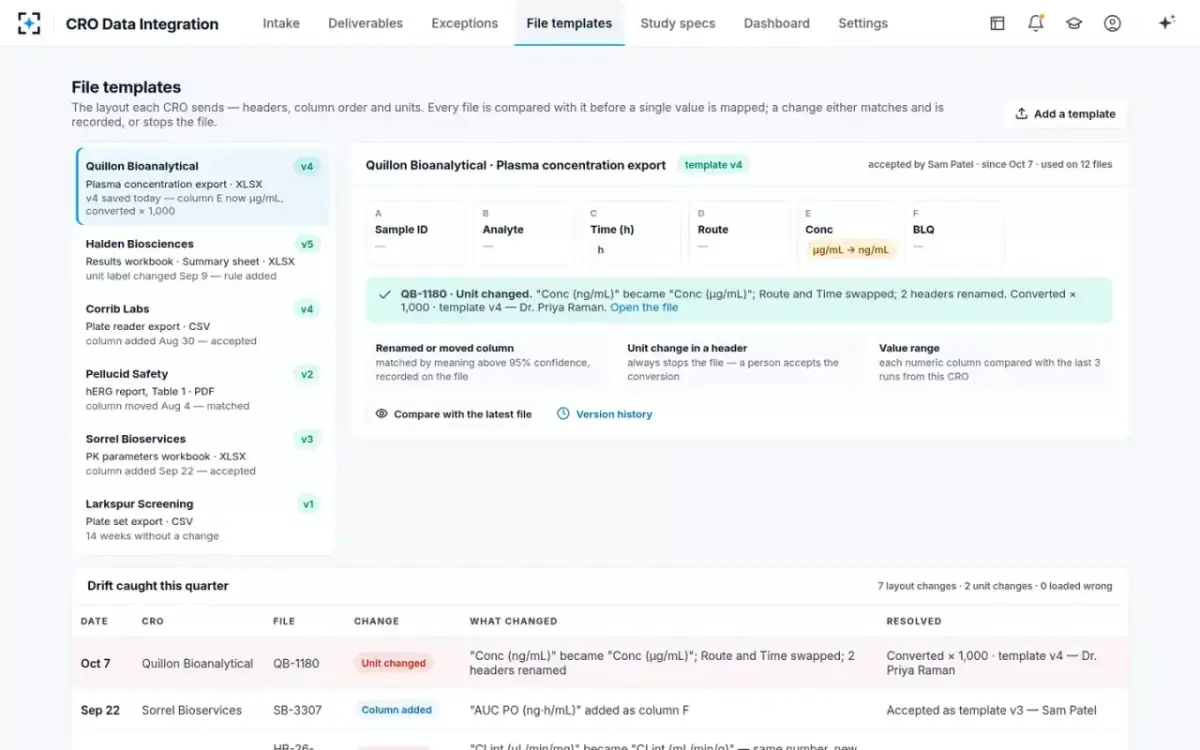1200x750 pixels.
Task: Open the Exceptions tab
Action: click(x=465, y=23)
